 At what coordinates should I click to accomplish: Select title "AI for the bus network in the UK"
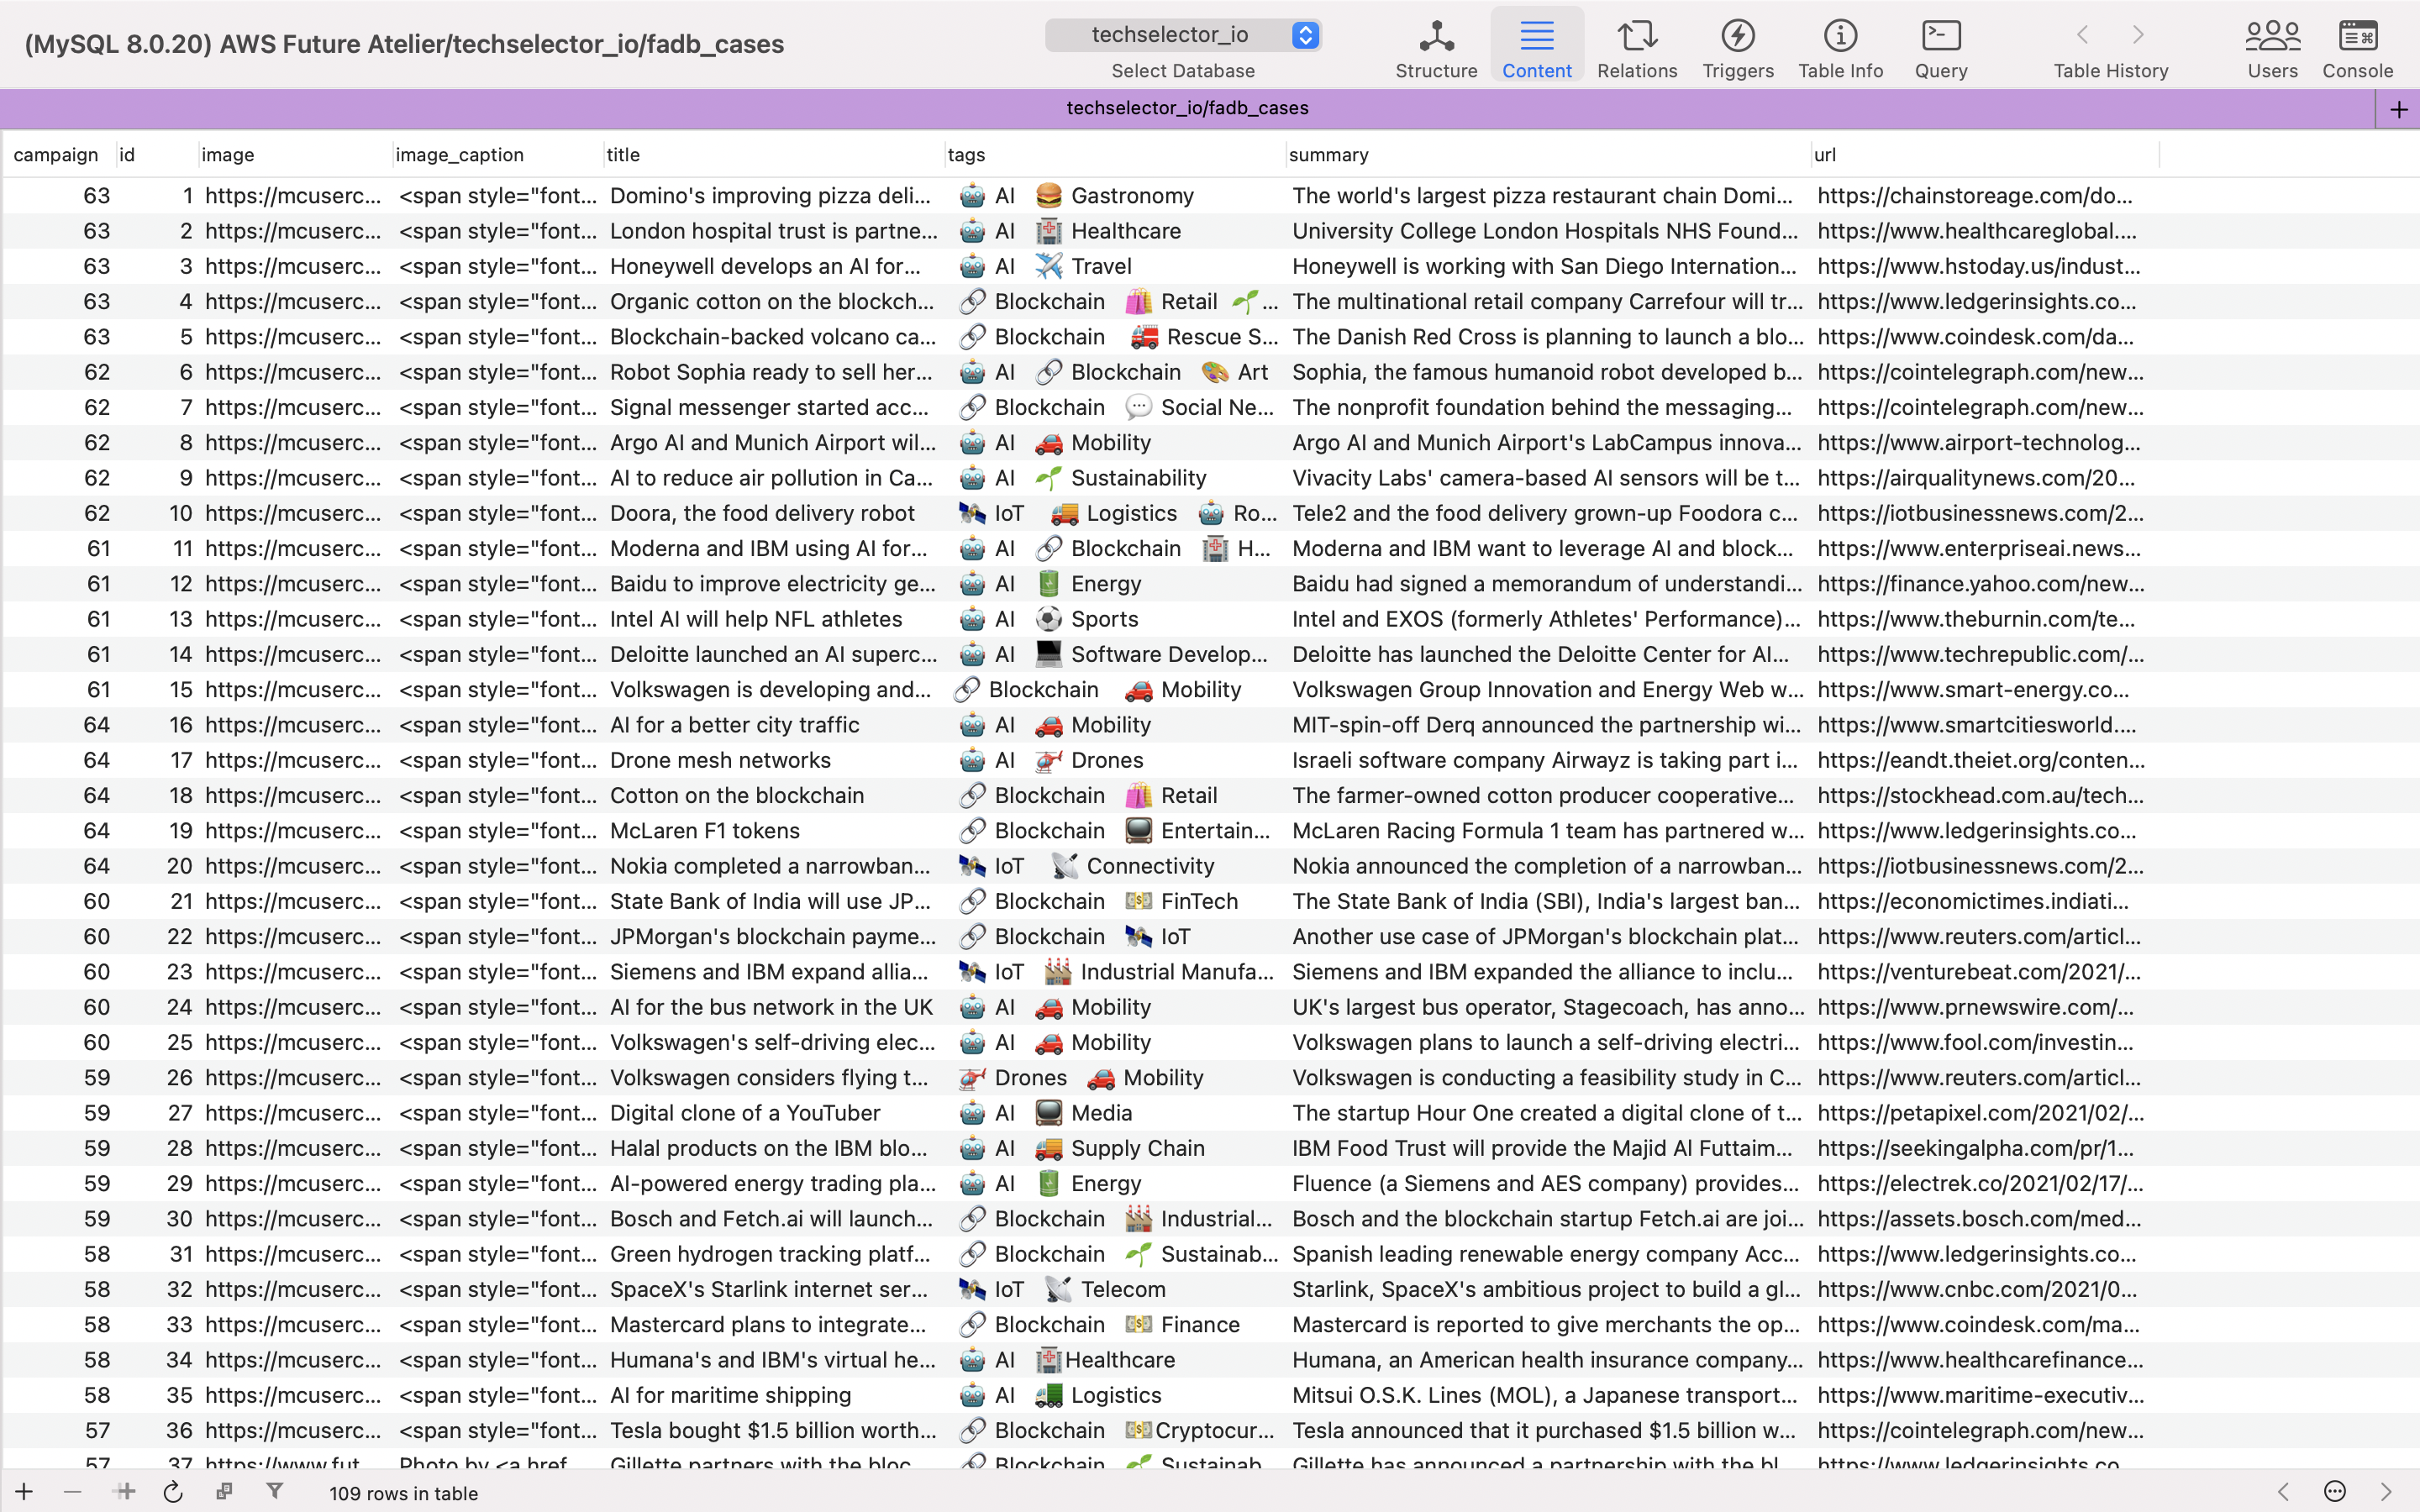774,1008
